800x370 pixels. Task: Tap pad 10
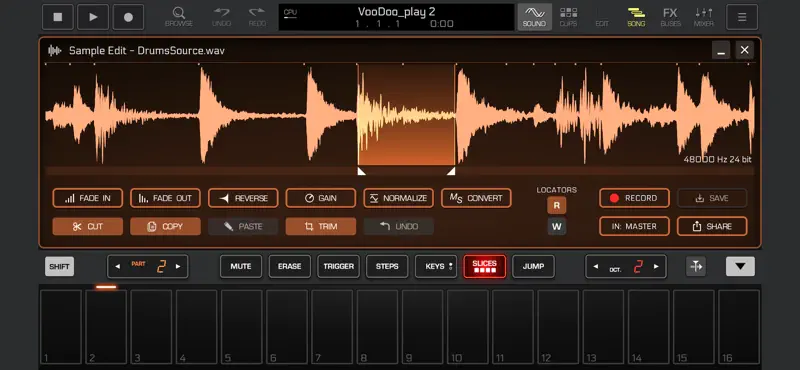[468, 327]
